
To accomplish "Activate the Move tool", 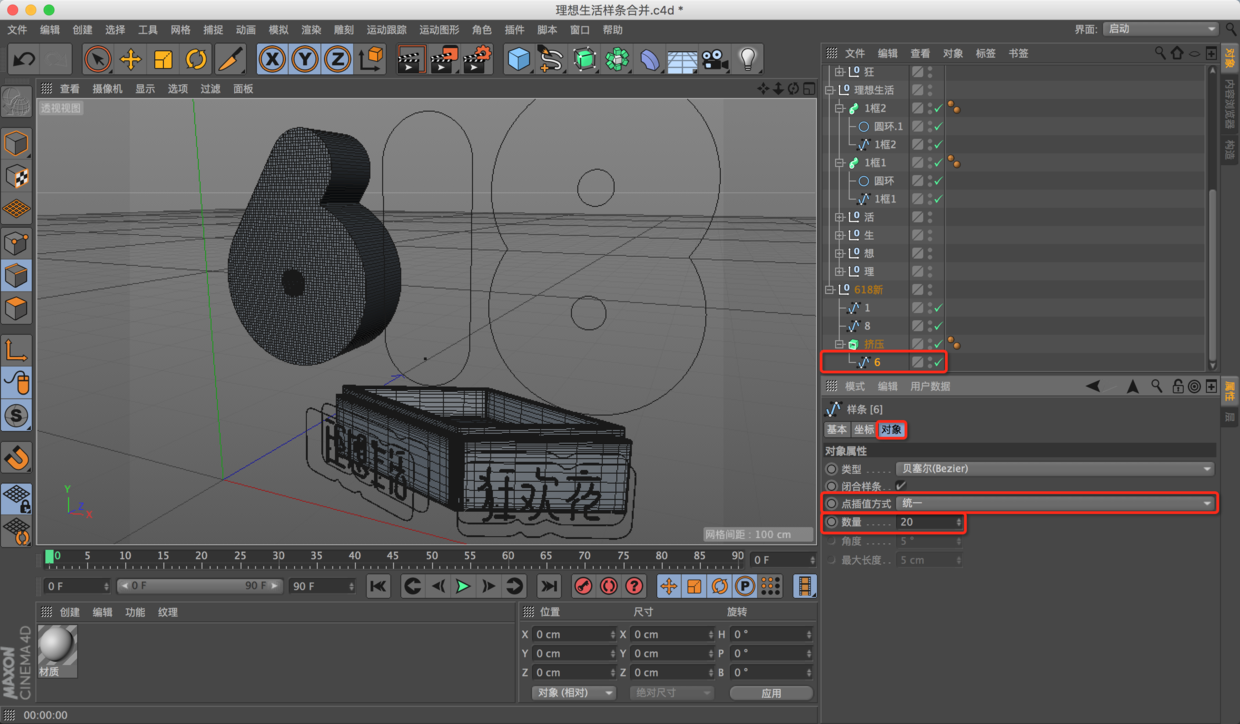I will tap(130, 59).
